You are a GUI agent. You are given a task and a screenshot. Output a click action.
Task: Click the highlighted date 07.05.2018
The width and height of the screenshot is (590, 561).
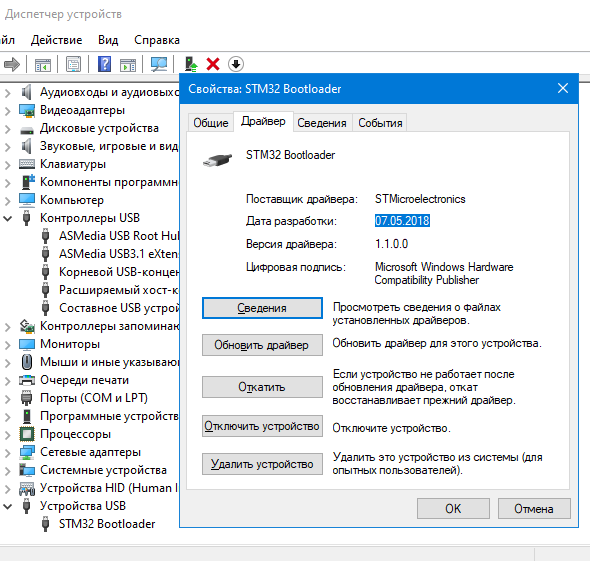(402, 220)
